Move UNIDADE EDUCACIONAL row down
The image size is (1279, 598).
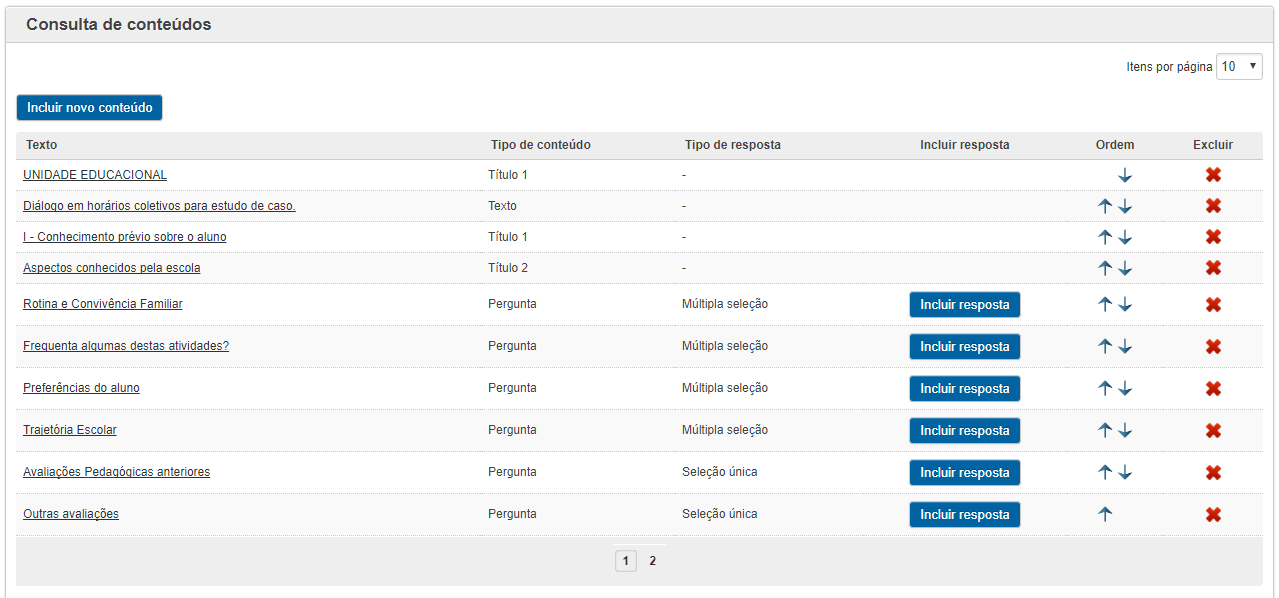[x=1125, y=175]
